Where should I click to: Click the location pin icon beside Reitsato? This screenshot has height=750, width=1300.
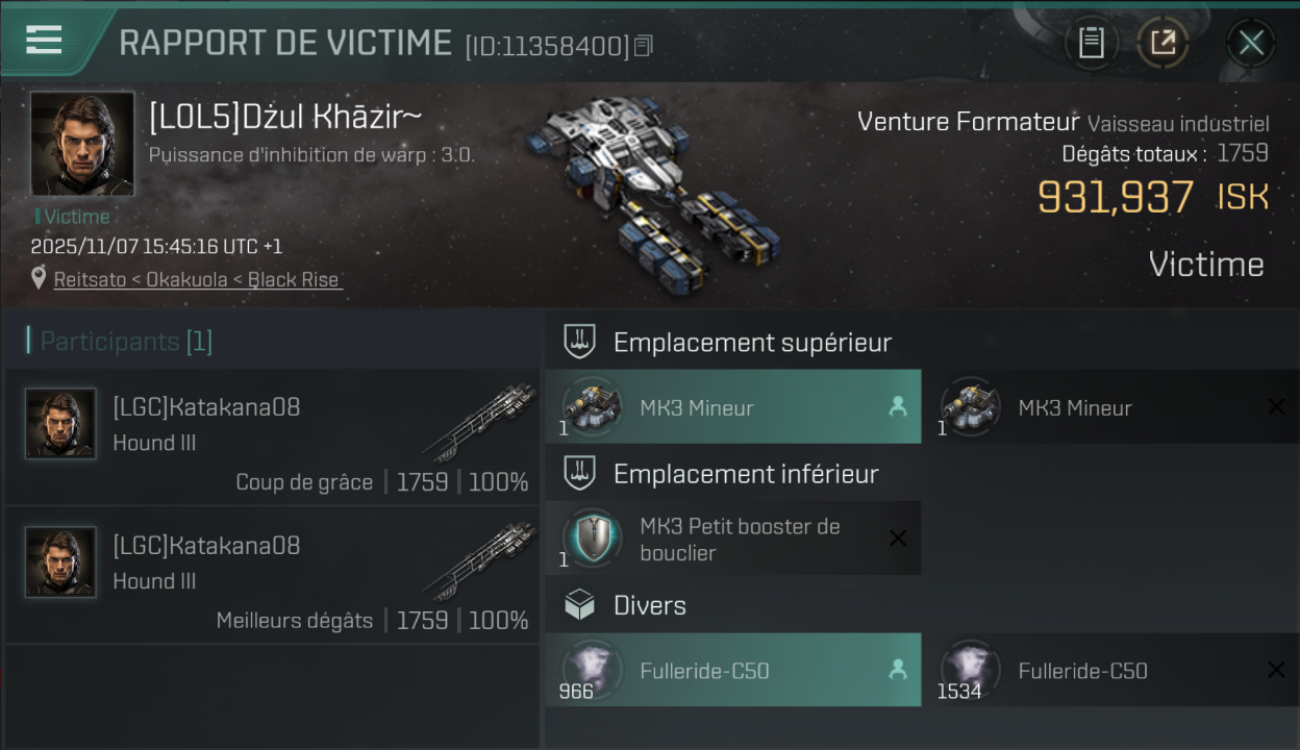39,279
